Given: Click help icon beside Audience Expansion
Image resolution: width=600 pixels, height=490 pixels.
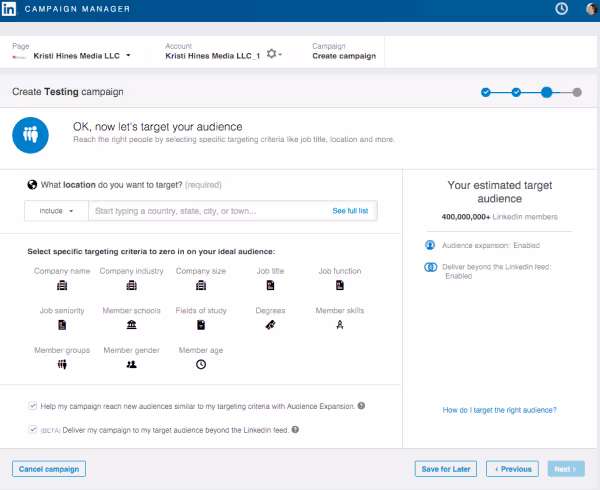Looking at the screenshot, I should click(x=361, y=406).
